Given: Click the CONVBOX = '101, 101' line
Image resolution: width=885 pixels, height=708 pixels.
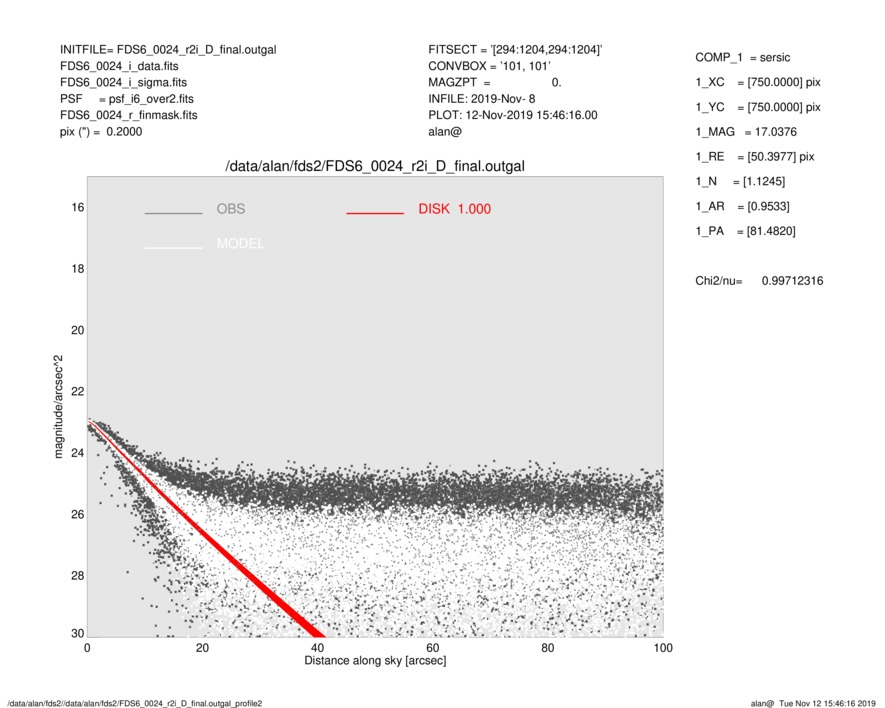Looking at the screenshot, I should pyautogui.click(x=489, y=66).
